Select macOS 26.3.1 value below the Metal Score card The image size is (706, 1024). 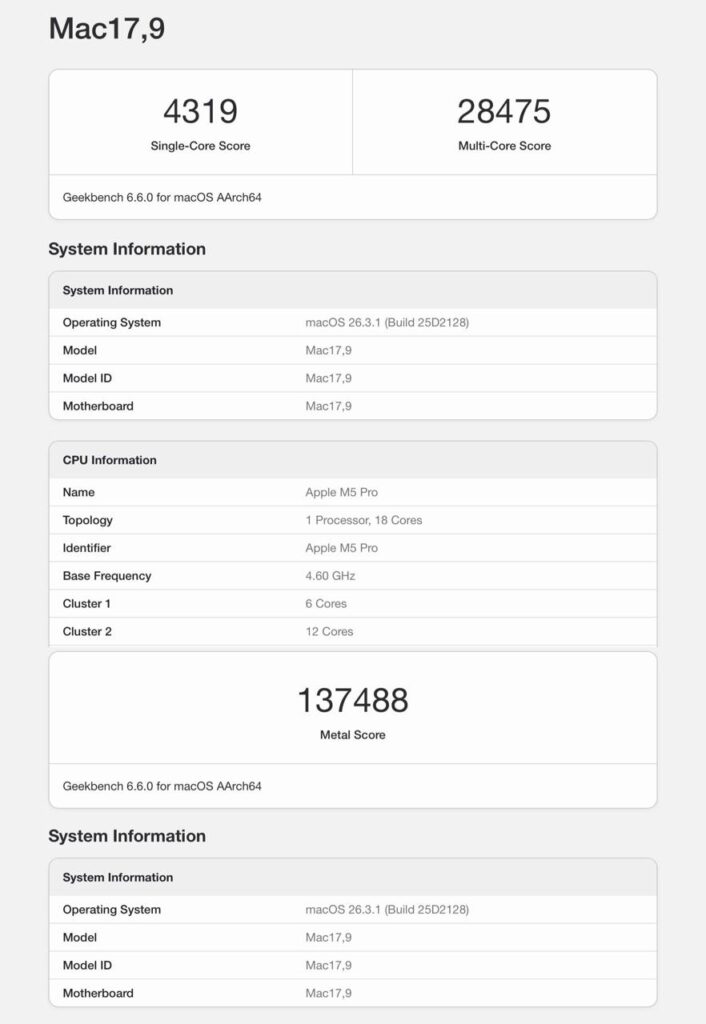[x=387, y=910]
